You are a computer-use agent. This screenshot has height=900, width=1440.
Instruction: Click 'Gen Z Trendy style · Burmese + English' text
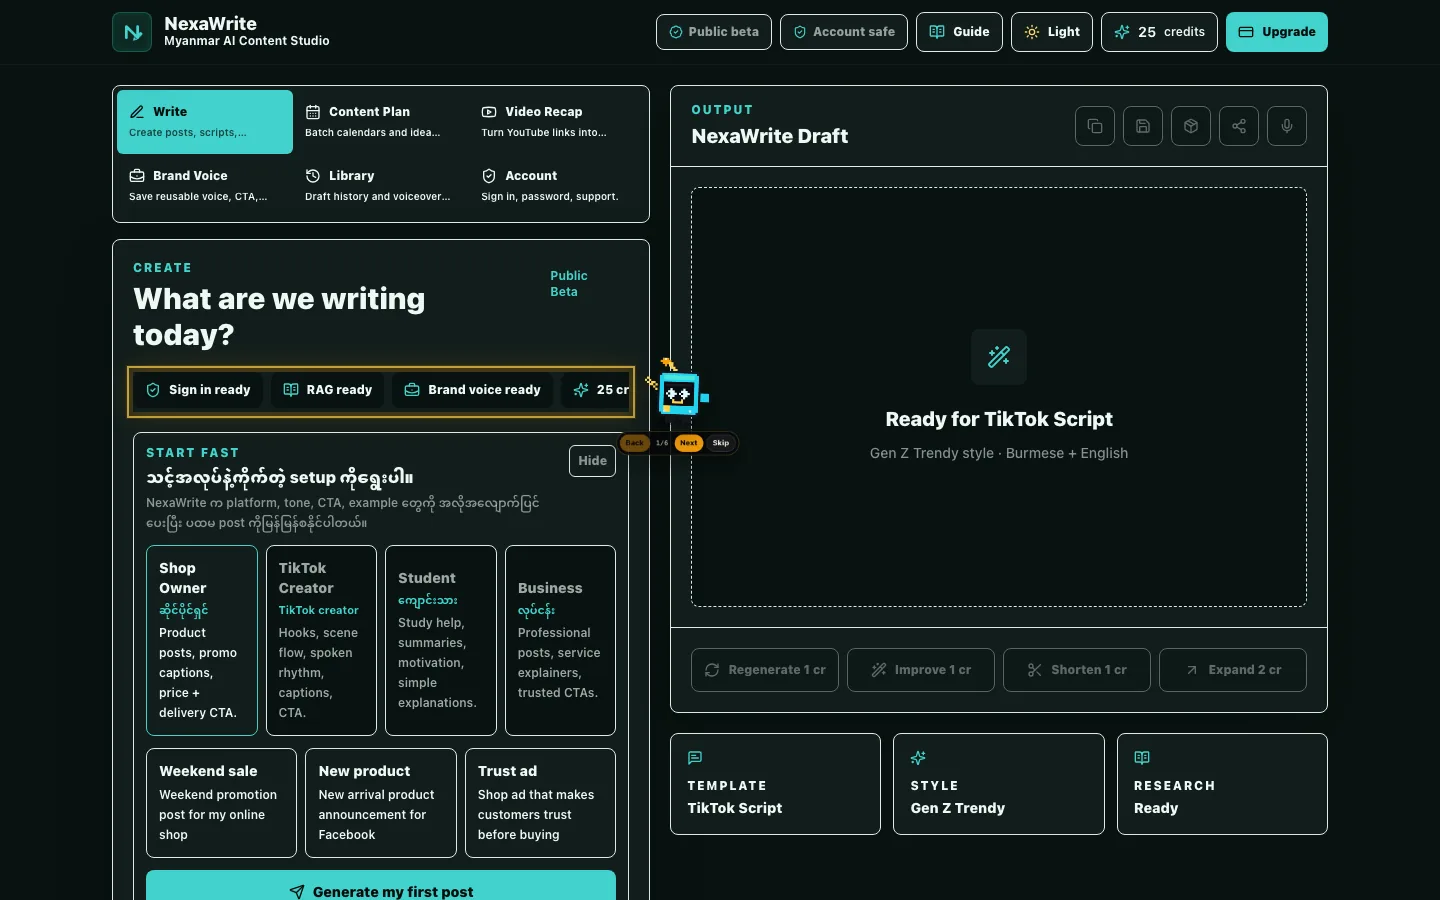point(999,453)
